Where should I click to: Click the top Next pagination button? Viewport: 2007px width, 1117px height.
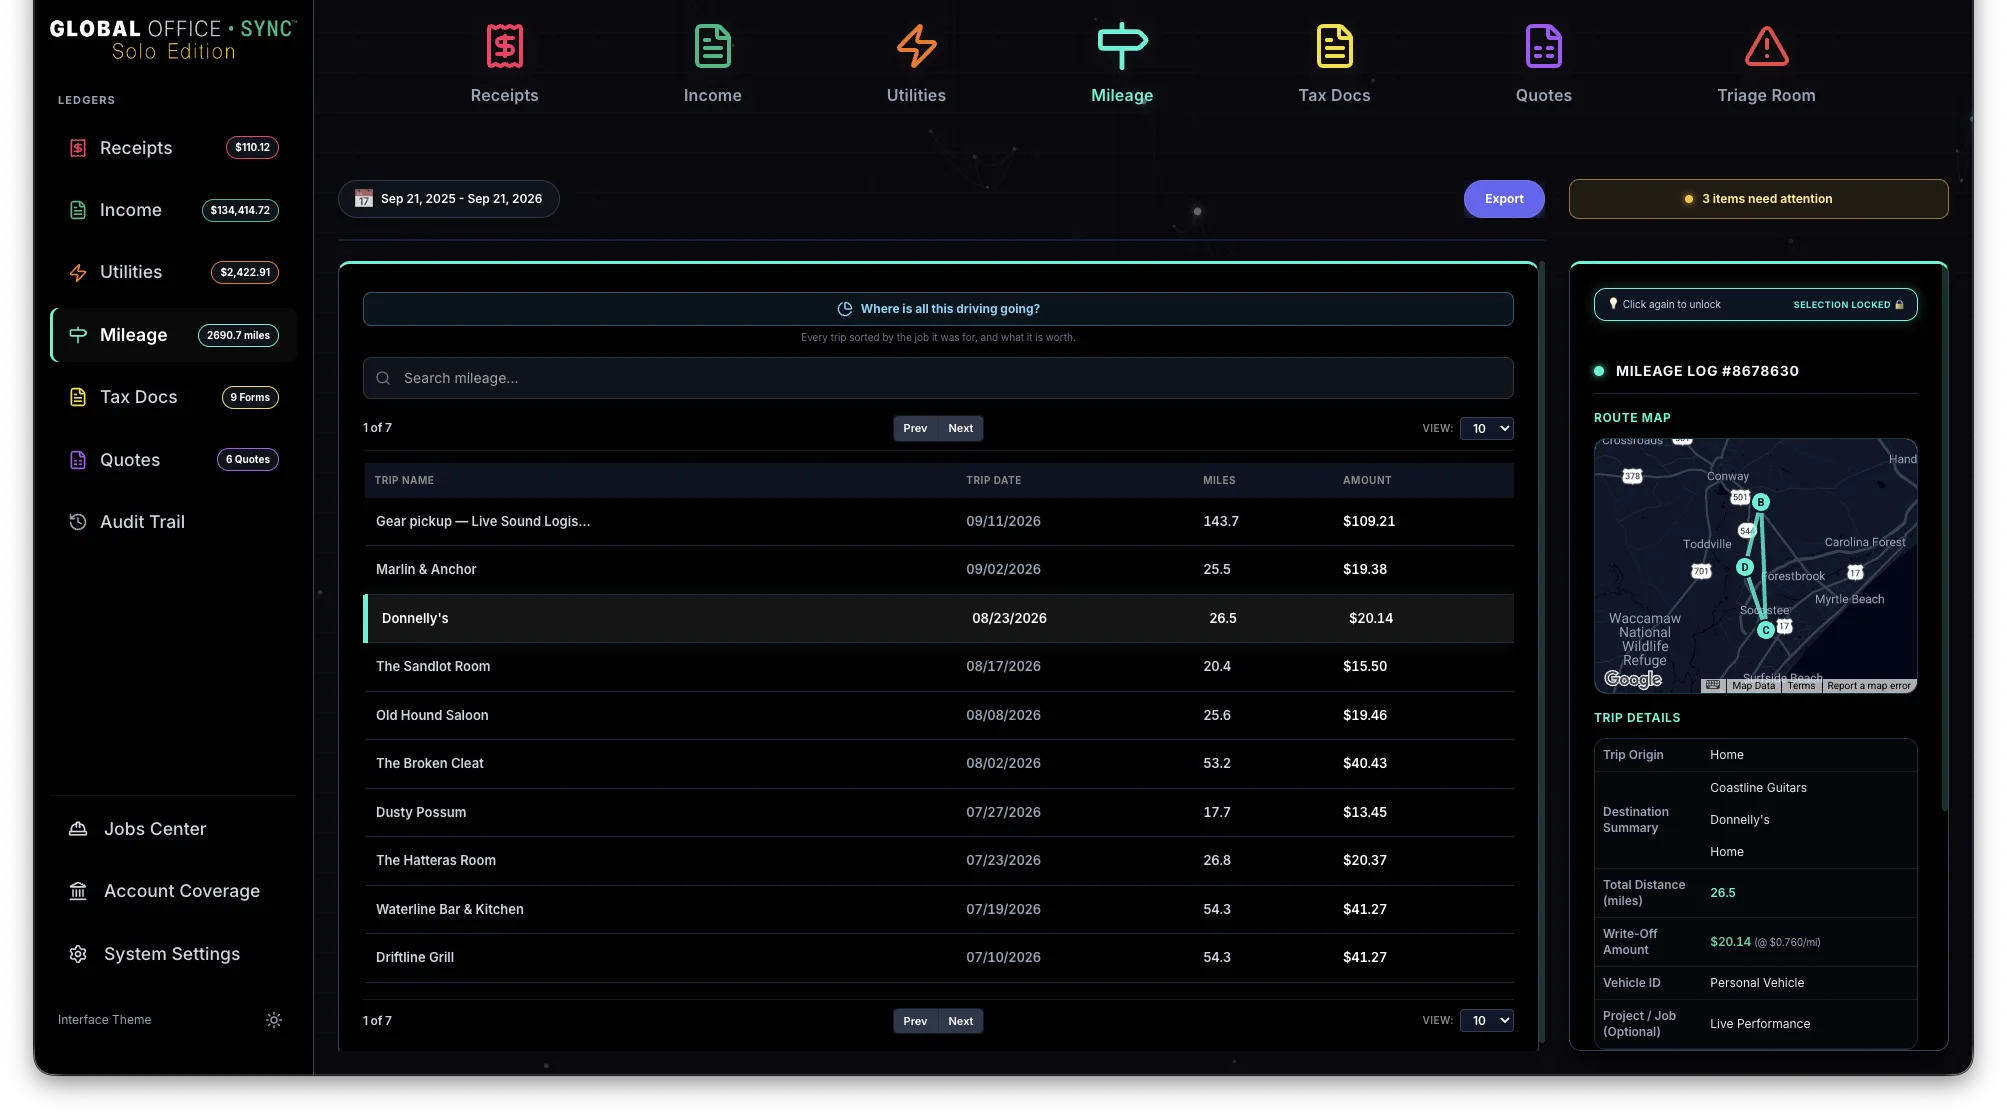(x=960, y=428)
